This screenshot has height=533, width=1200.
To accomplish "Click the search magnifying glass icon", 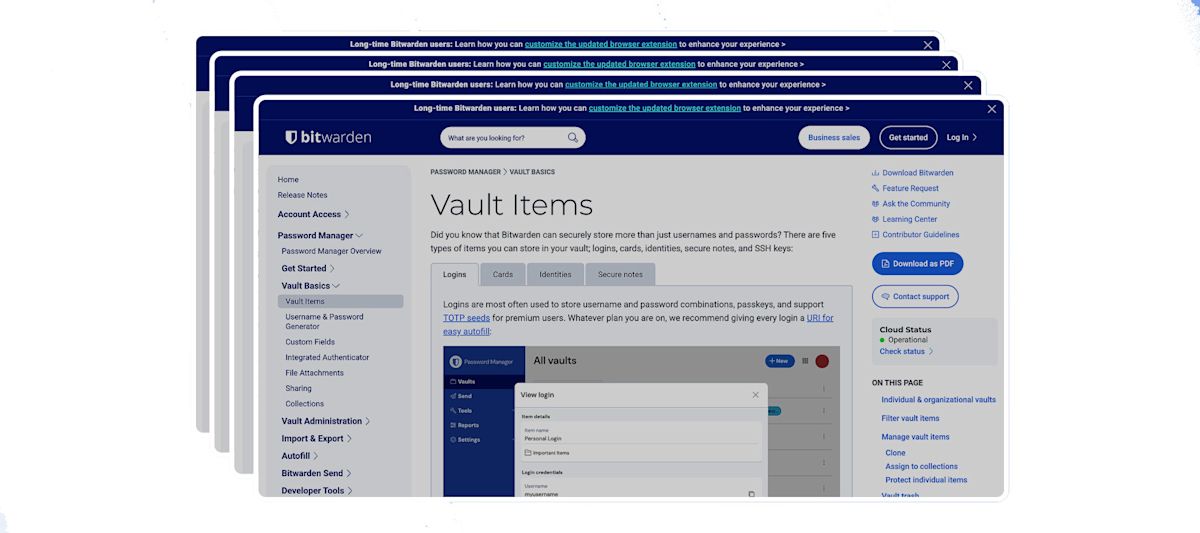I will point(573,138).
